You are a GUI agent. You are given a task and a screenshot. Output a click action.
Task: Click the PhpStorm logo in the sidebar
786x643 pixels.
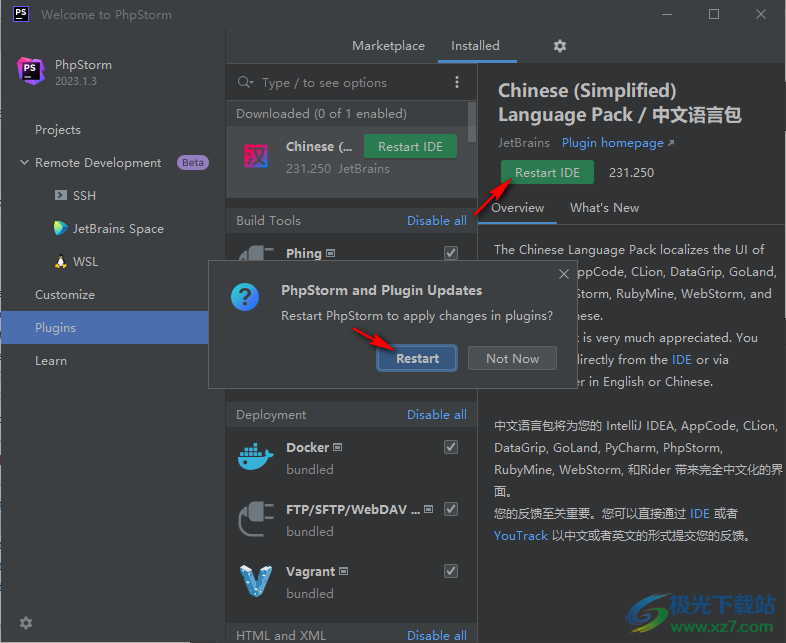(x=31, y=71)
